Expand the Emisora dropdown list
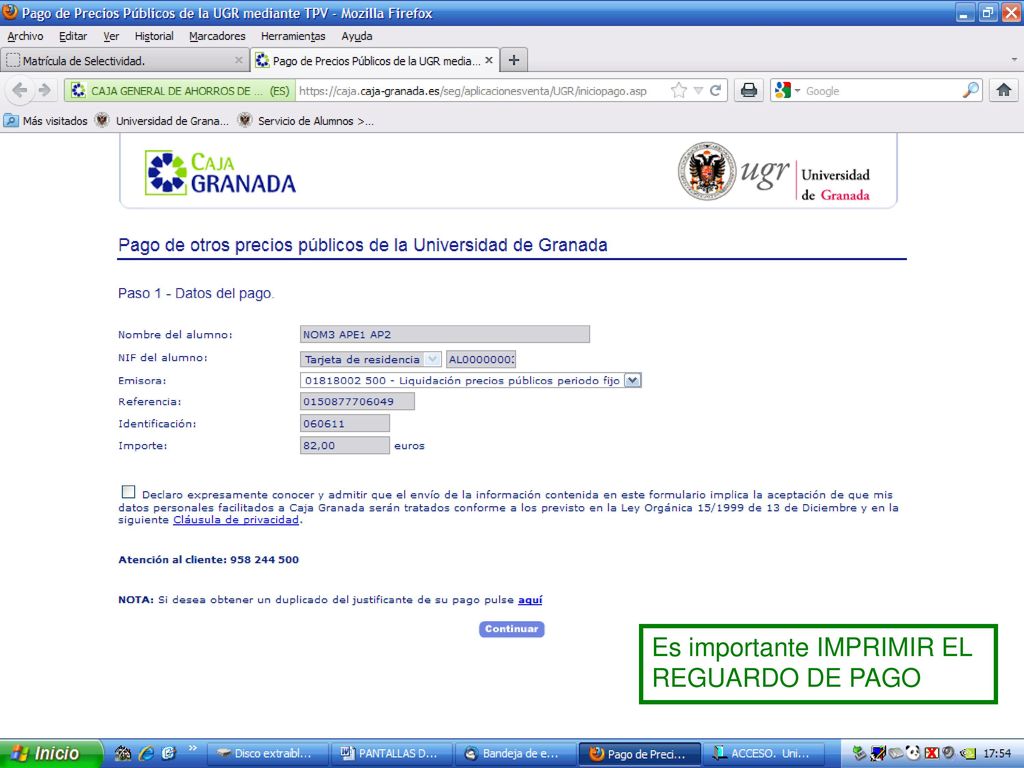 tap(633, 380)
